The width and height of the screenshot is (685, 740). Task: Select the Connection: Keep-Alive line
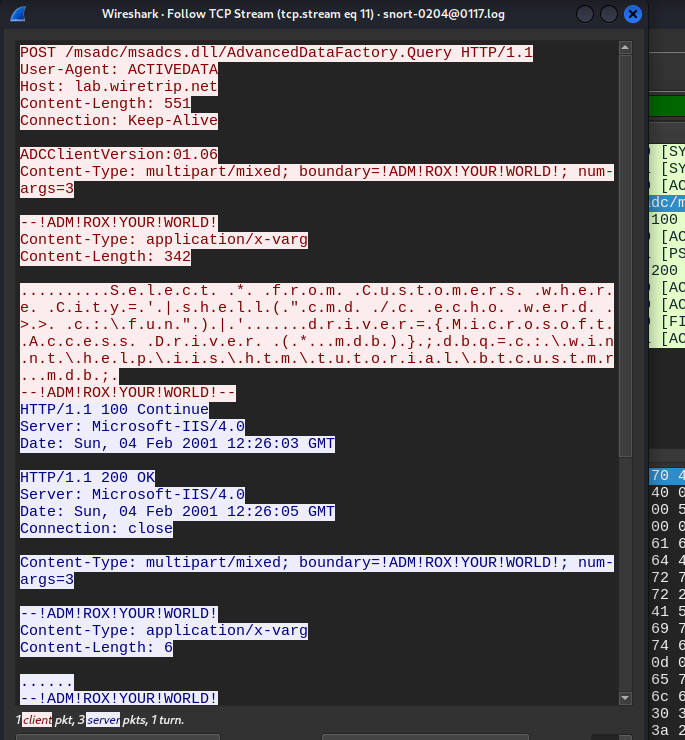pyautogui.click(x=118, y=120)
